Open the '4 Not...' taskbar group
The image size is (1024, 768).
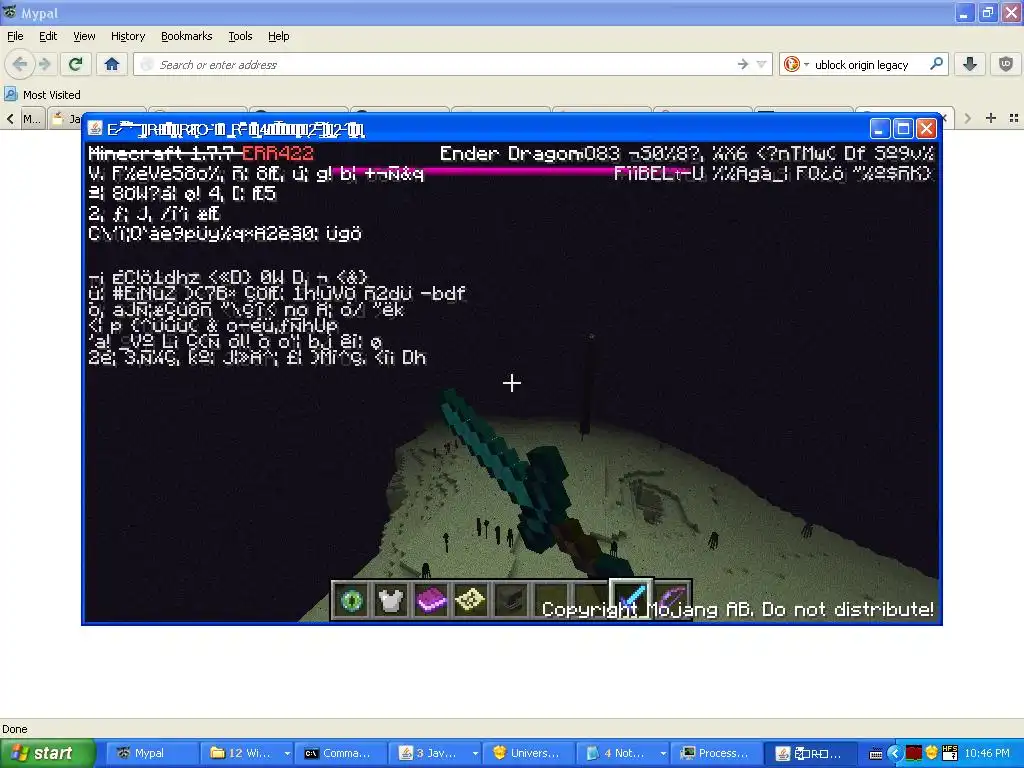point(618,753)
